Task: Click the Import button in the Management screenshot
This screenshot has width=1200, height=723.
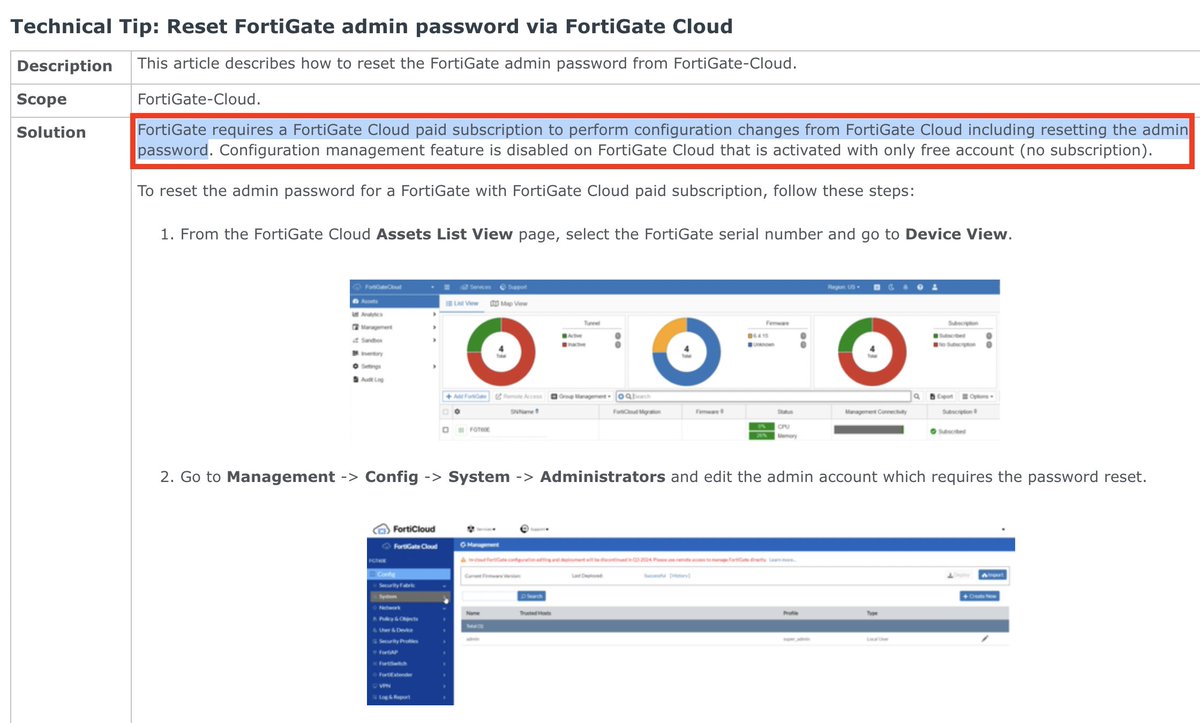Action: 992,575
